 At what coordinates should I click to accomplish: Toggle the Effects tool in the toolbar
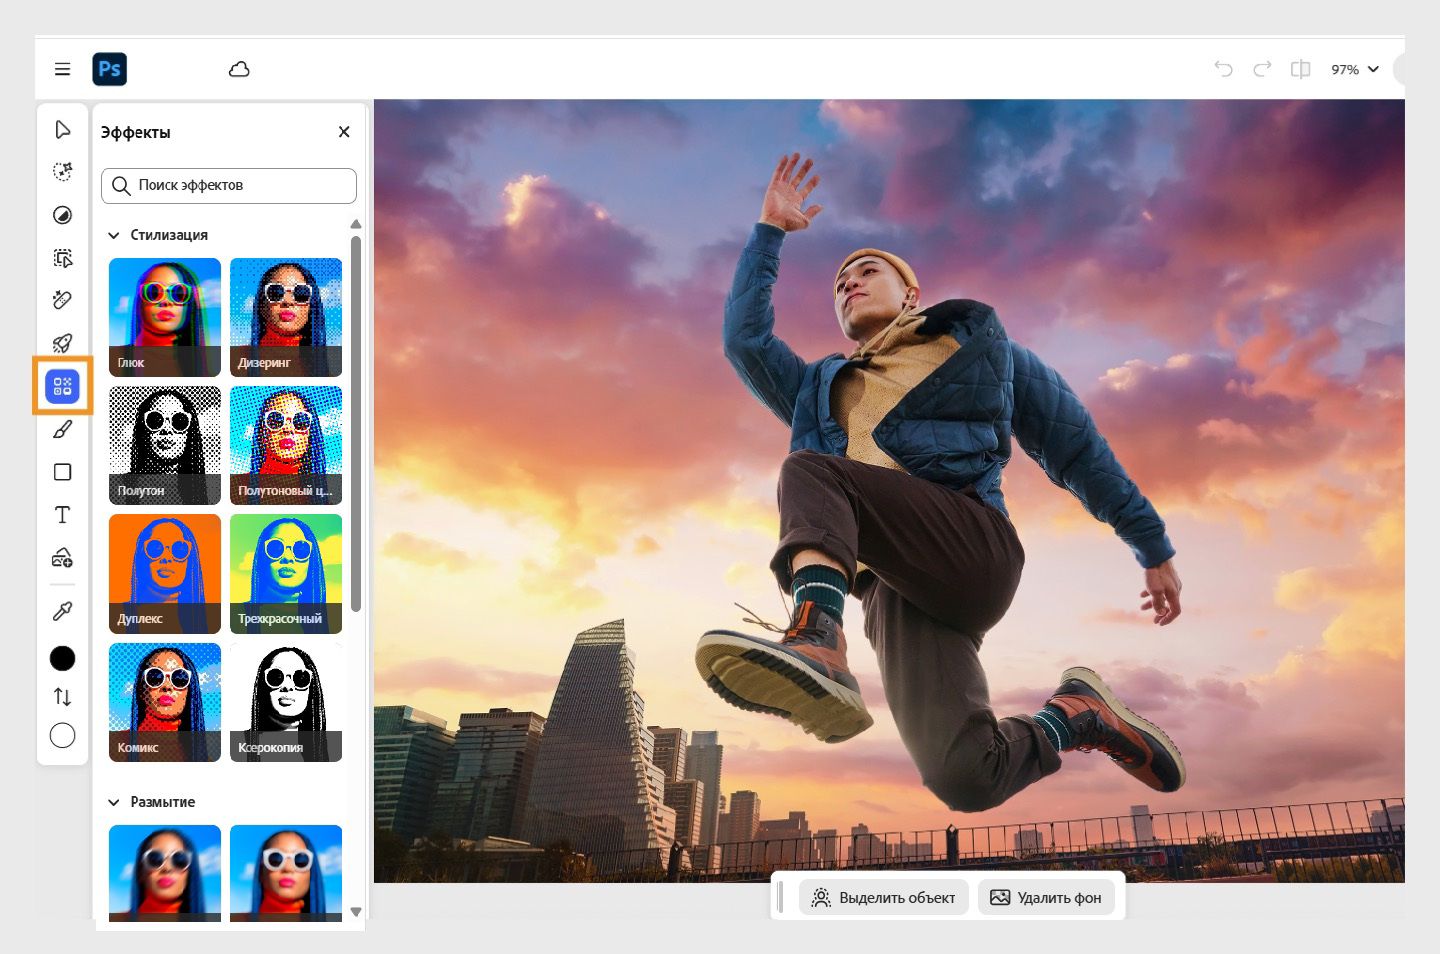click(62, 386)
